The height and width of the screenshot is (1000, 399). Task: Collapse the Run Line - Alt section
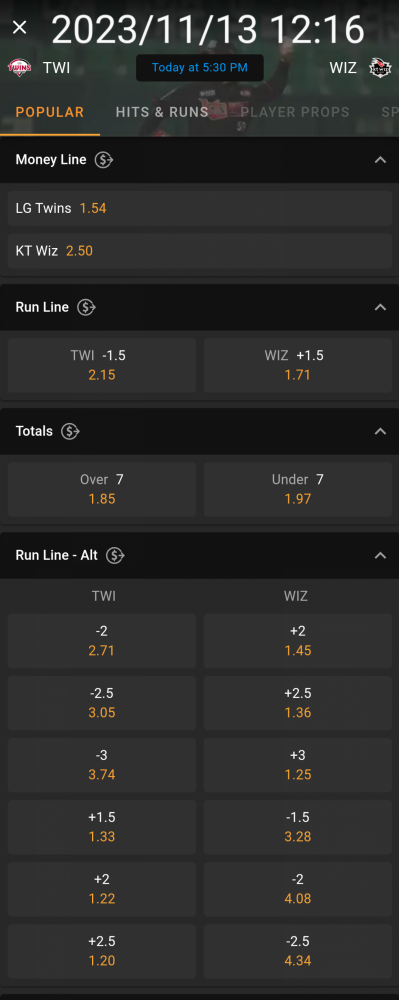[381, 555]
